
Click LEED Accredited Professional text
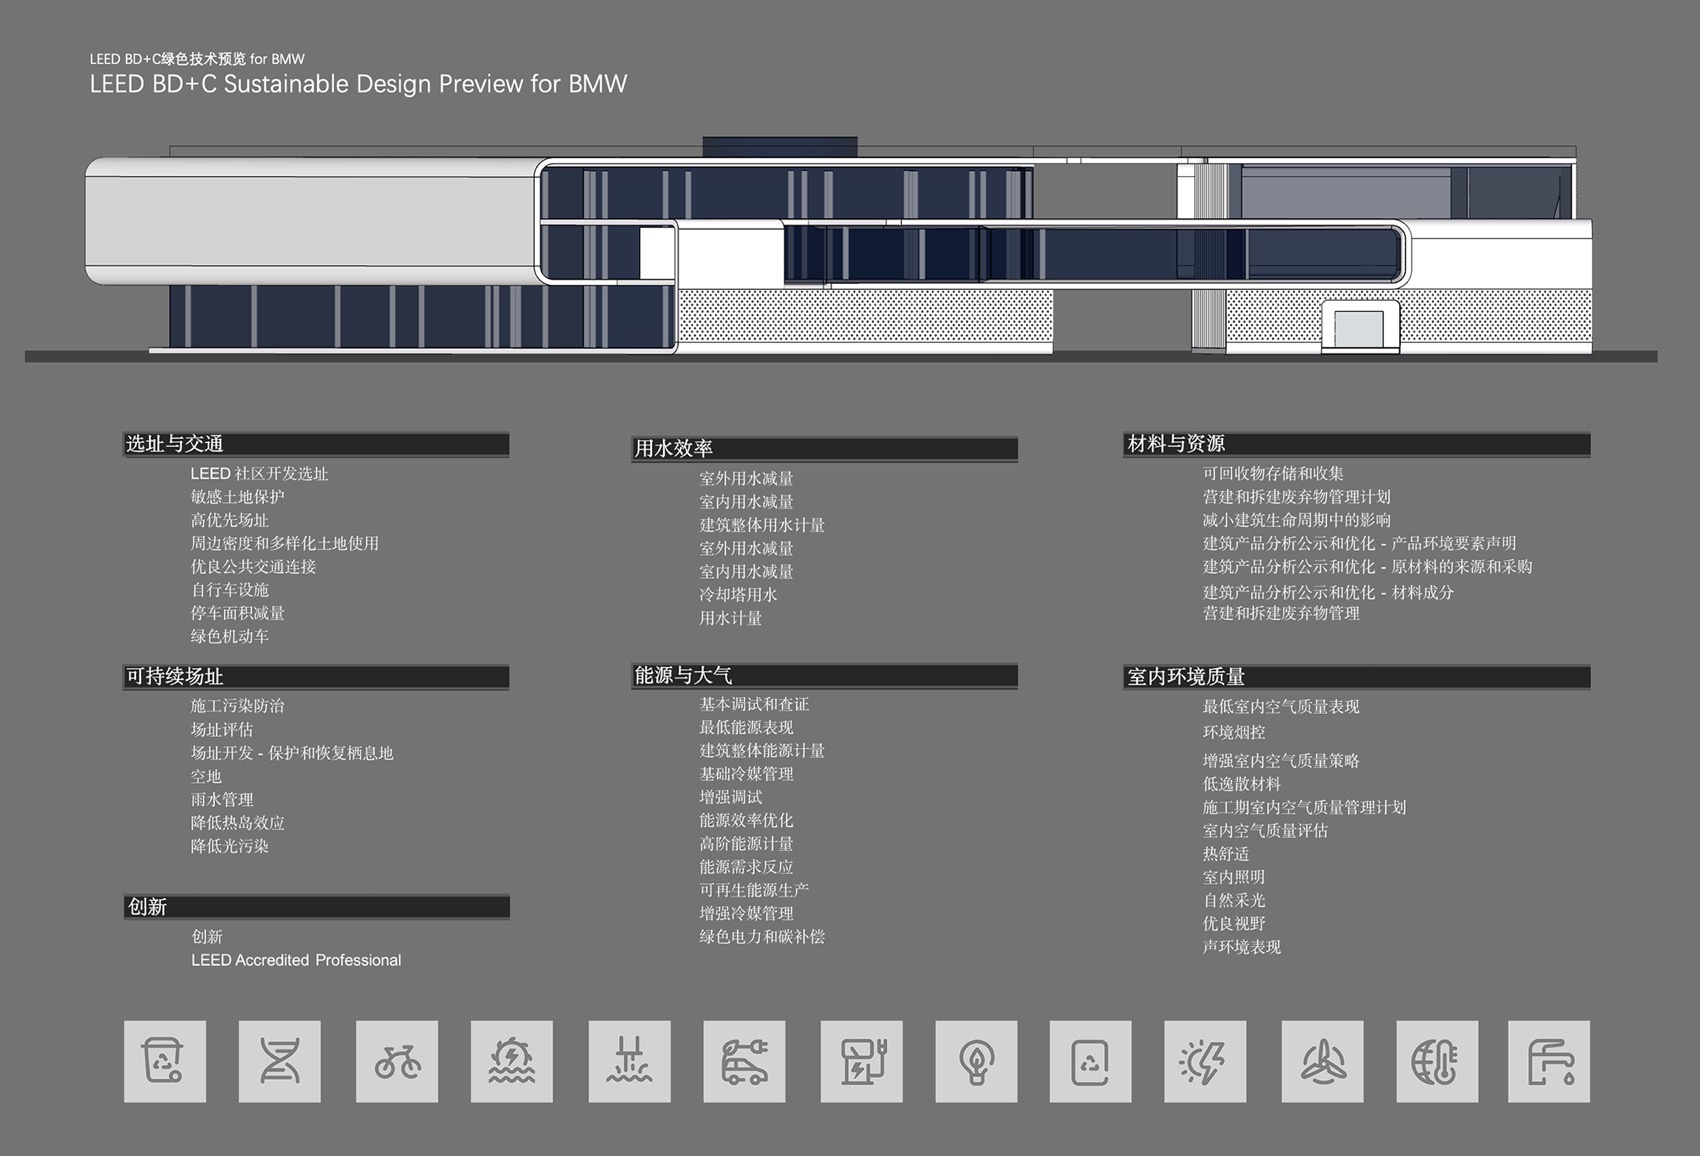pos(296,960)
